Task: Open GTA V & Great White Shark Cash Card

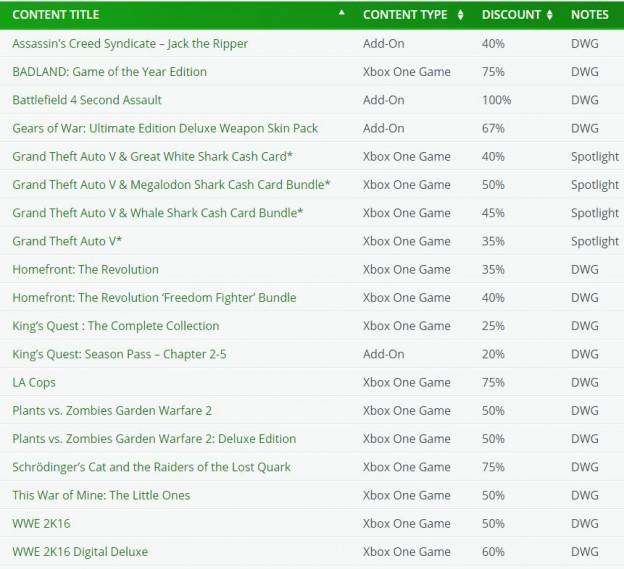Action: coord(152,157)
